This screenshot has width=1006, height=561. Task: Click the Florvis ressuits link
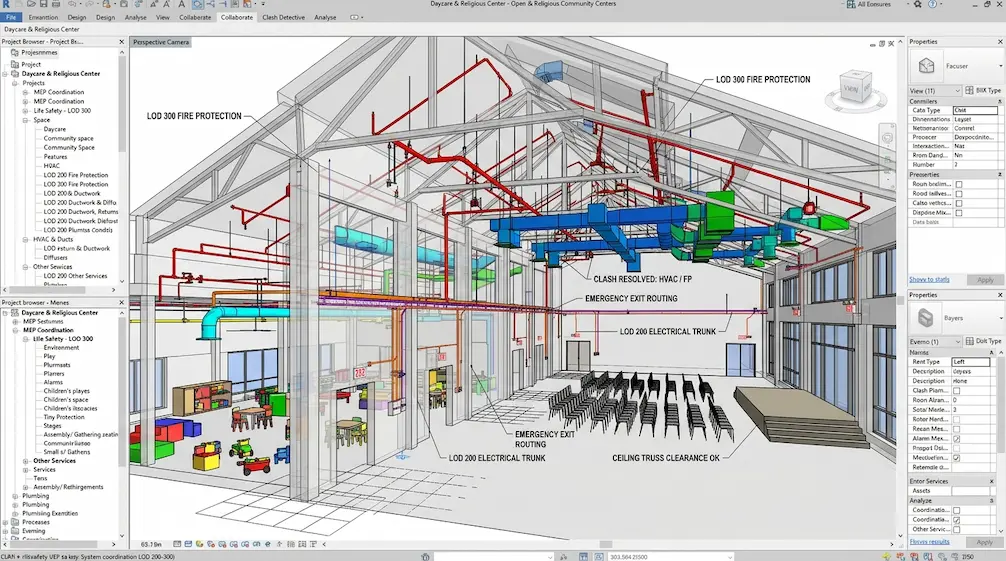[929, 542]
